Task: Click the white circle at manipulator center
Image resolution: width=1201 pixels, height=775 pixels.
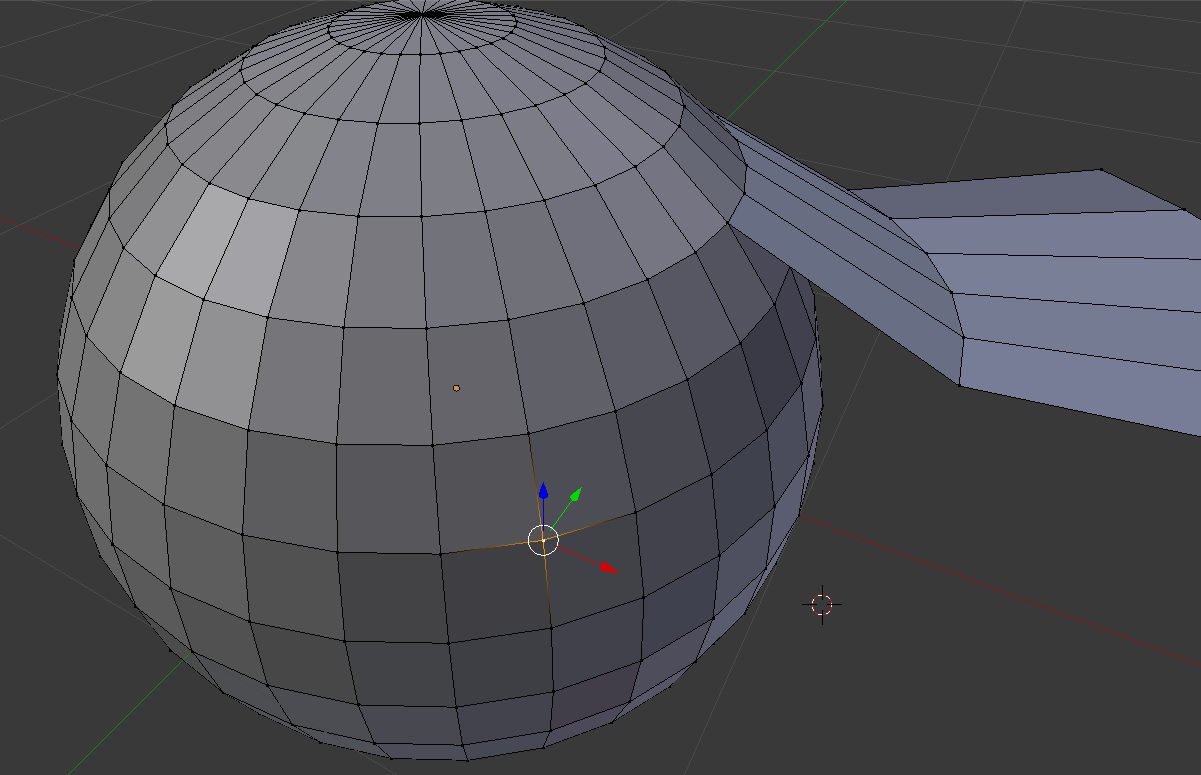Action: (543, 540)
